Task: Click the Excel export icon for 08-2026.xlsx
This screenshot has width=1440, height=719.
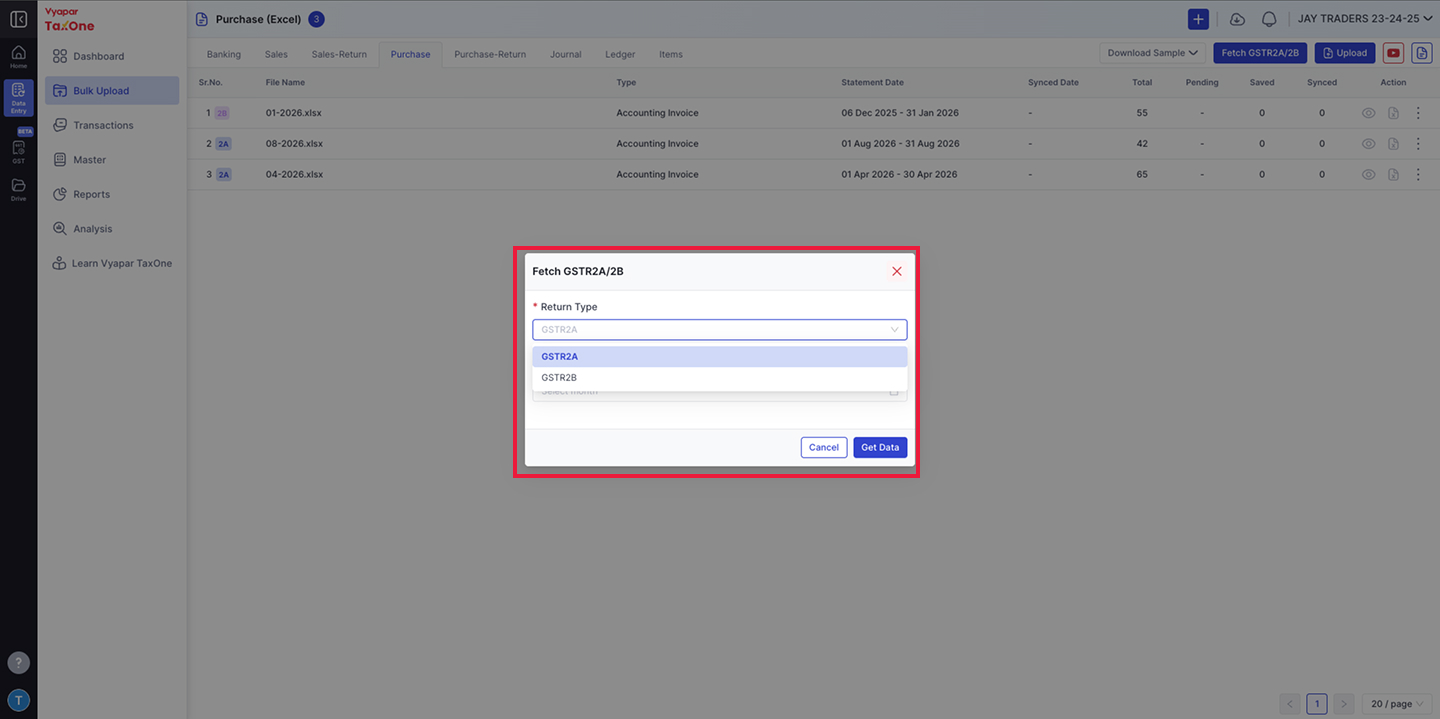Action: 1393,144
